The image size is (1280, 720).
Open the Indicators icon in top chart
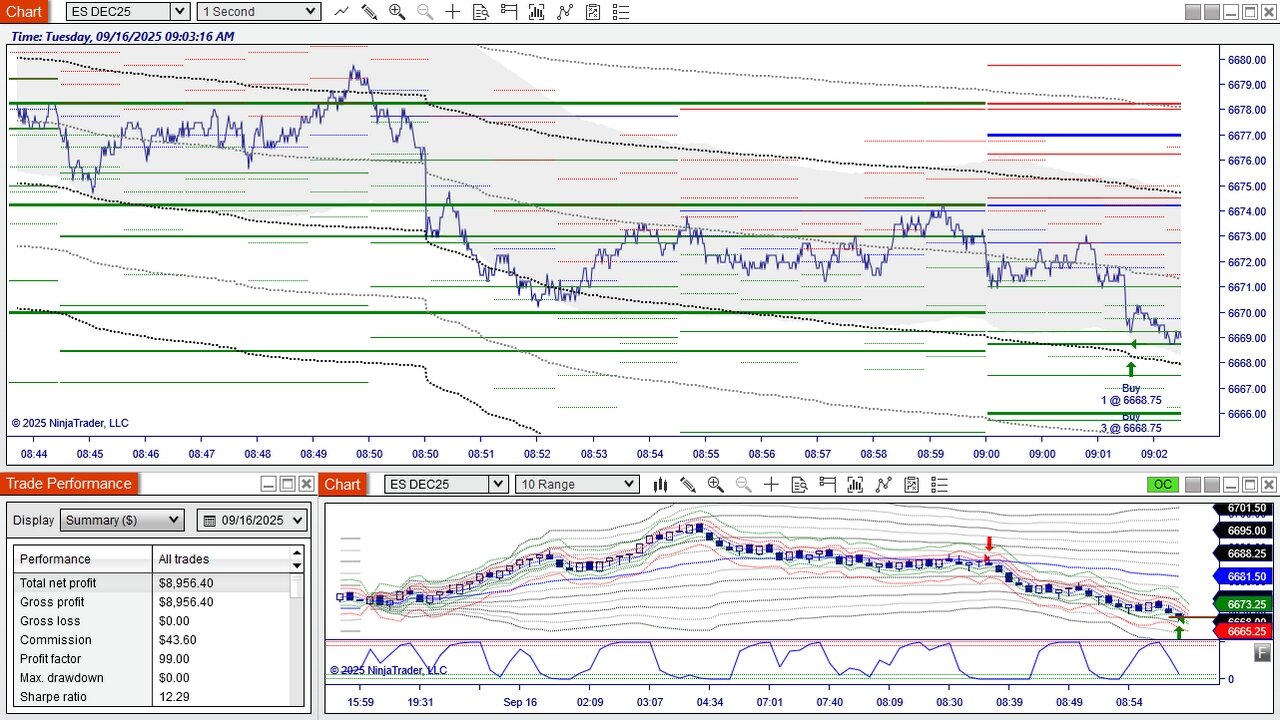coord(565,12)
